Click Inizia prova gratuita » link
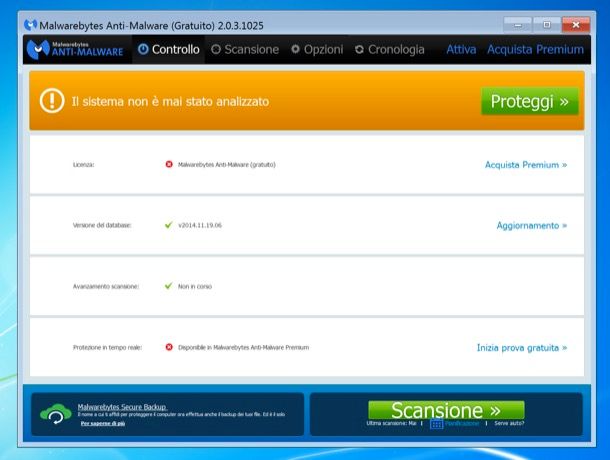Screen dimensions: 610x460 tap(522, 348)
